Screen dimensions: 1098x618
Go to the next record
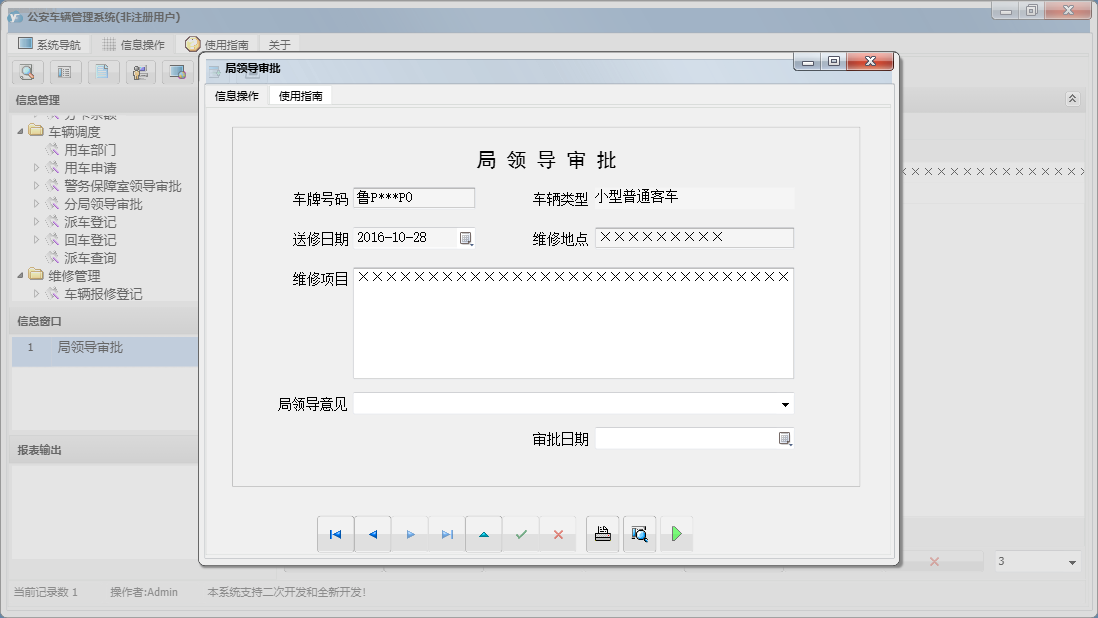[410, 534]
